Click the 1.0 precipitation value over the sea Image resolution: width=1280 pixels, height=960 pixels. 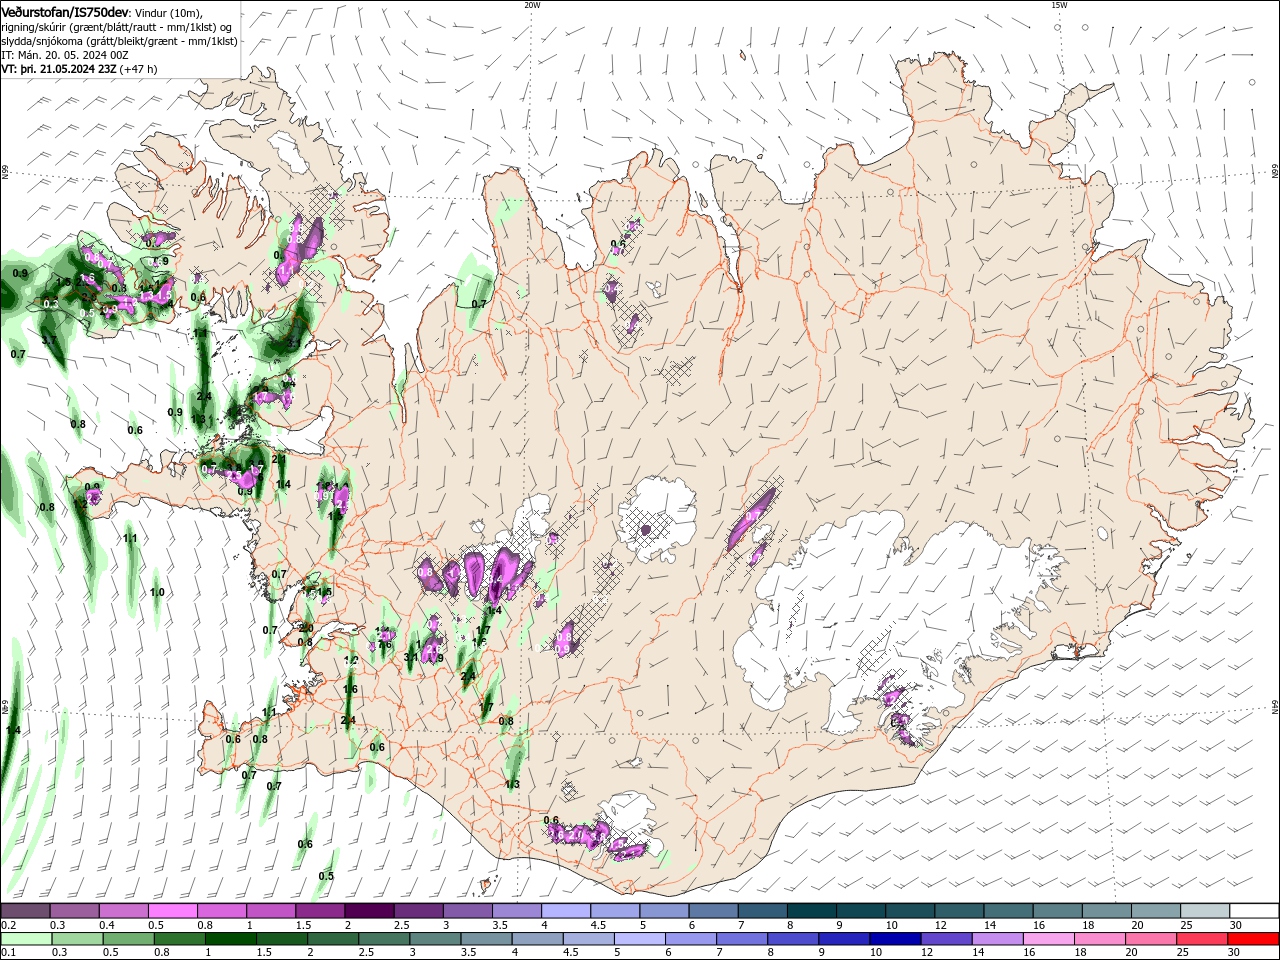(x=157, y=592)
